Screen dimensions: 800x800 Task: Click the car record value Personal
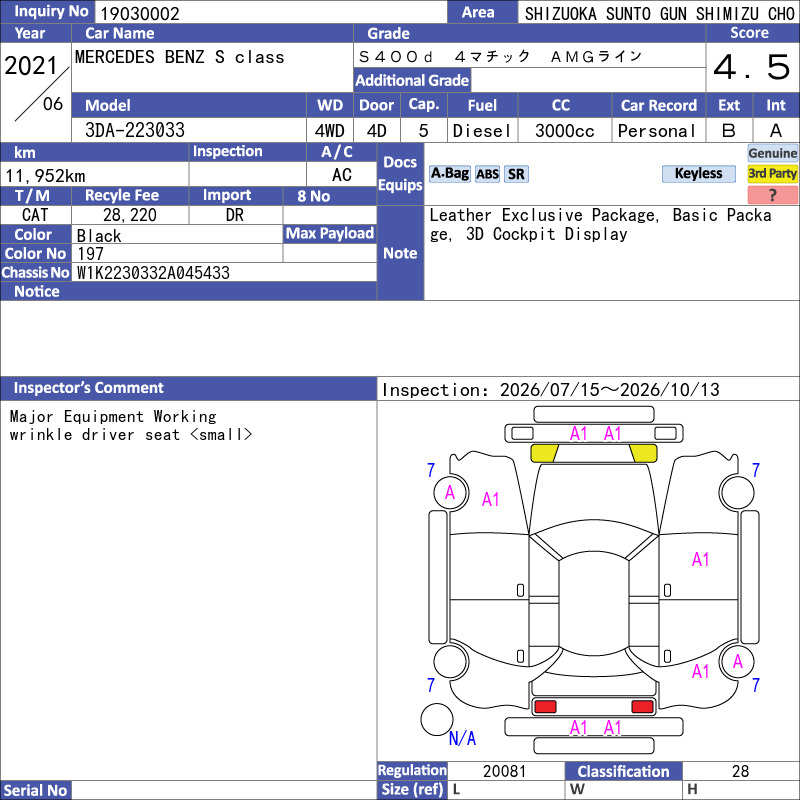(x=657, y=131)
